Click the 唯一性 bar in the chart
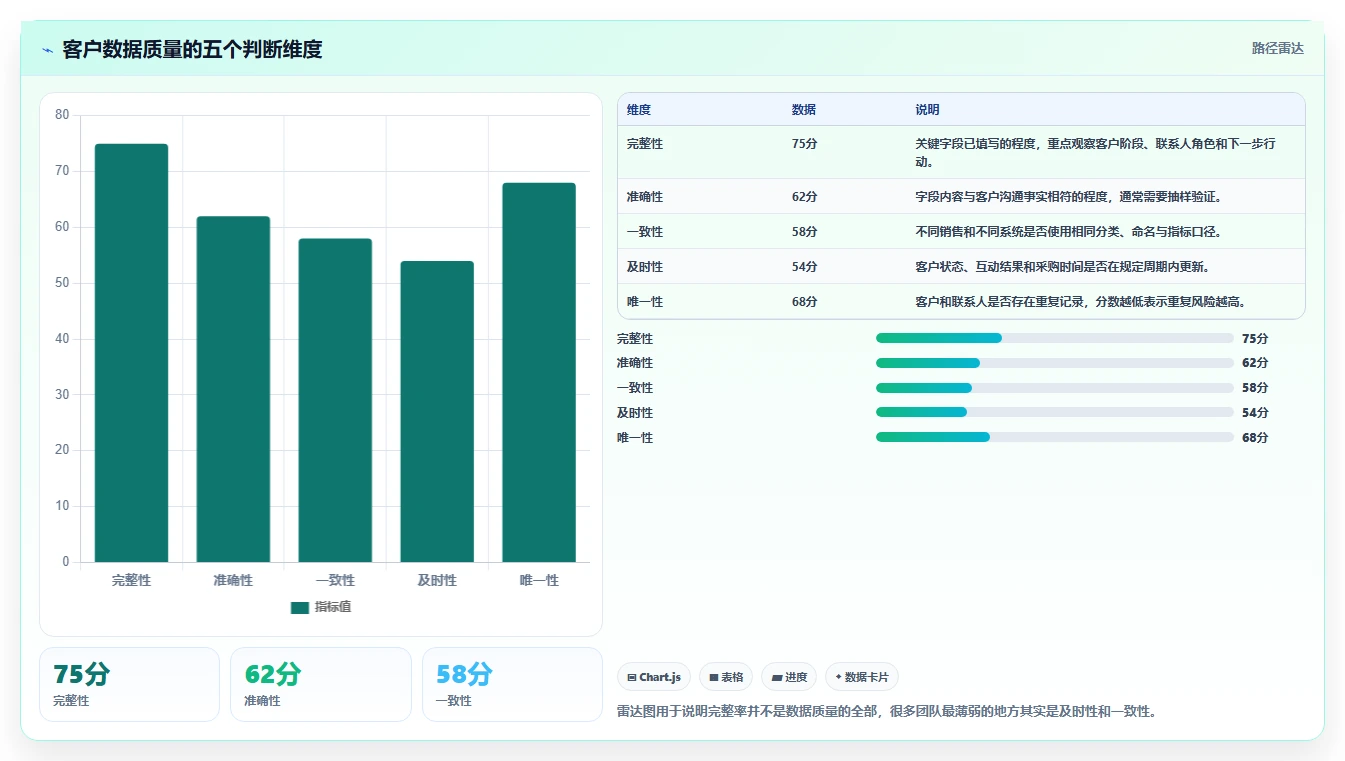The width and height of the screenshot is (1345, 761). (x=539, y=372)
